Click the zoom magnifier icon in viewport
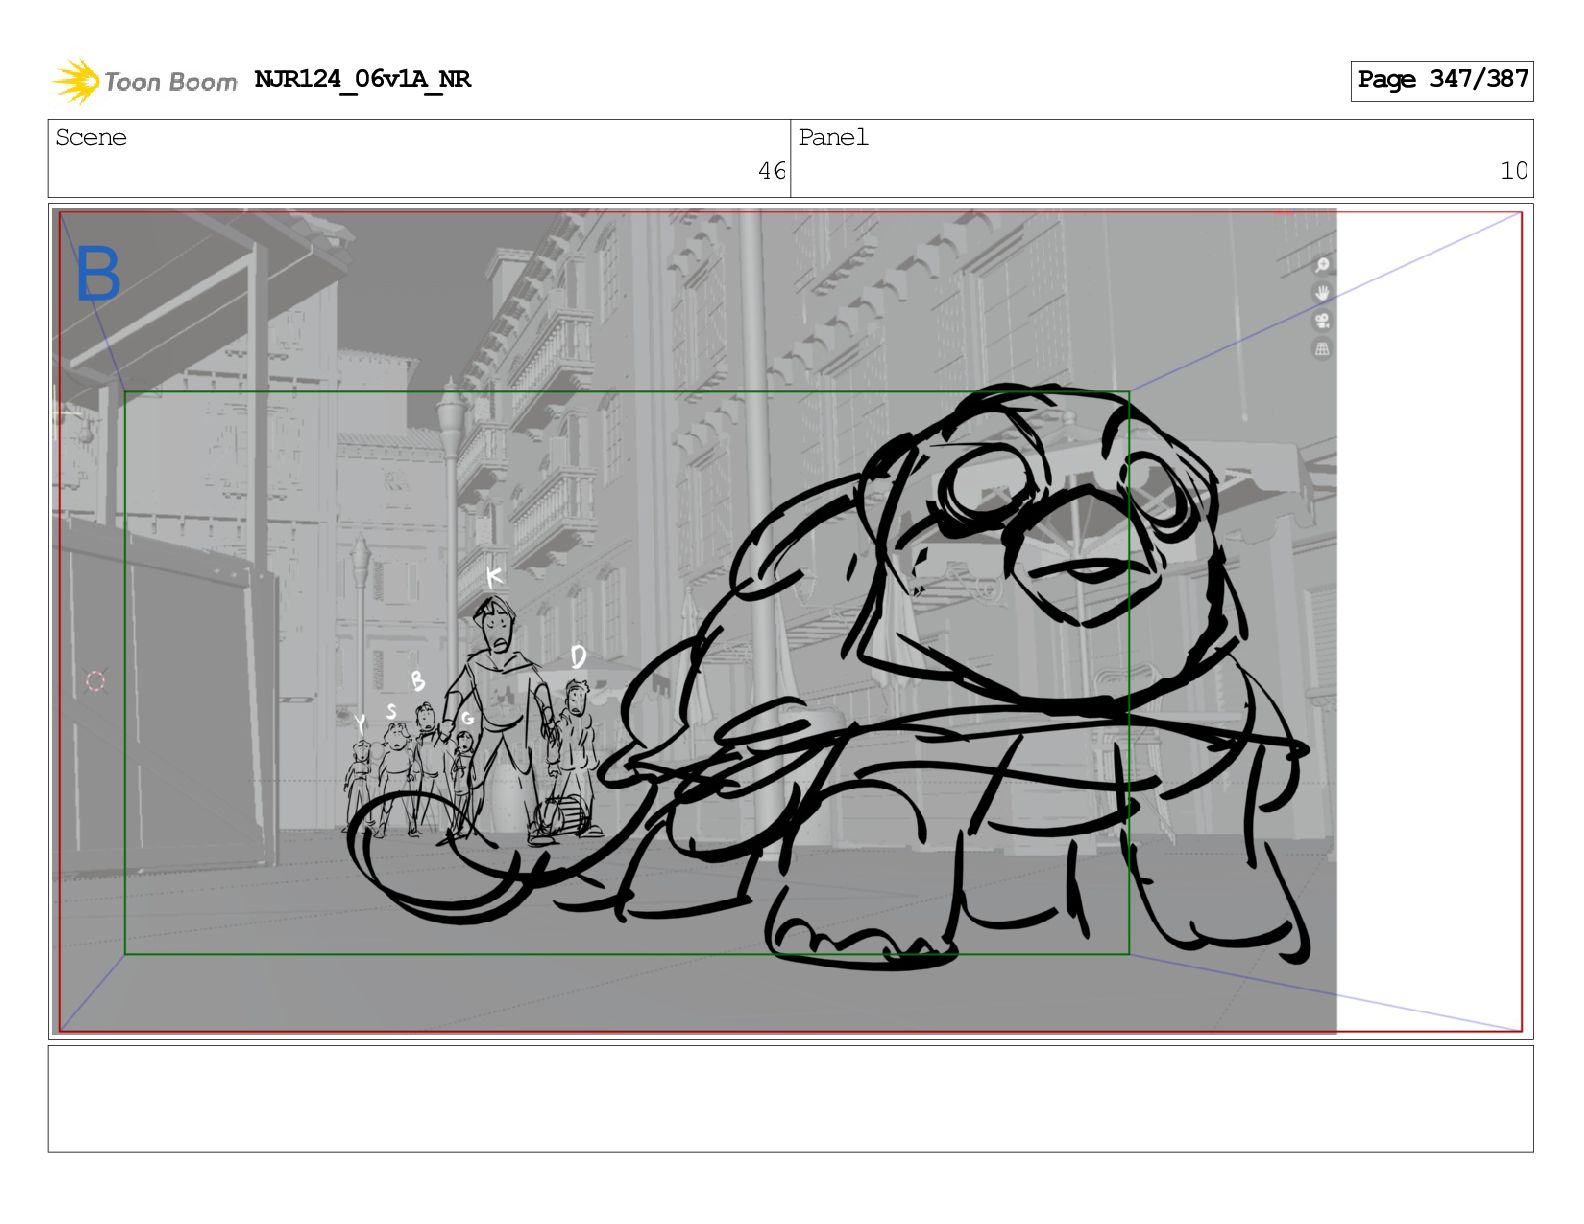This screenshot has height=1224, width=1584. pos(1322,265)
